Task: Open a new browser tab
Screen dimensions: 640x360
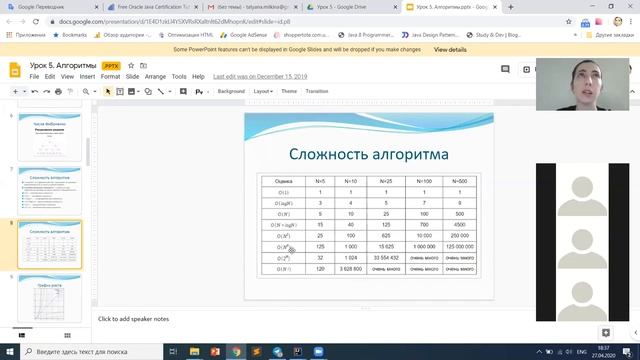Action: pyautogui.click(x=511, y=7)
